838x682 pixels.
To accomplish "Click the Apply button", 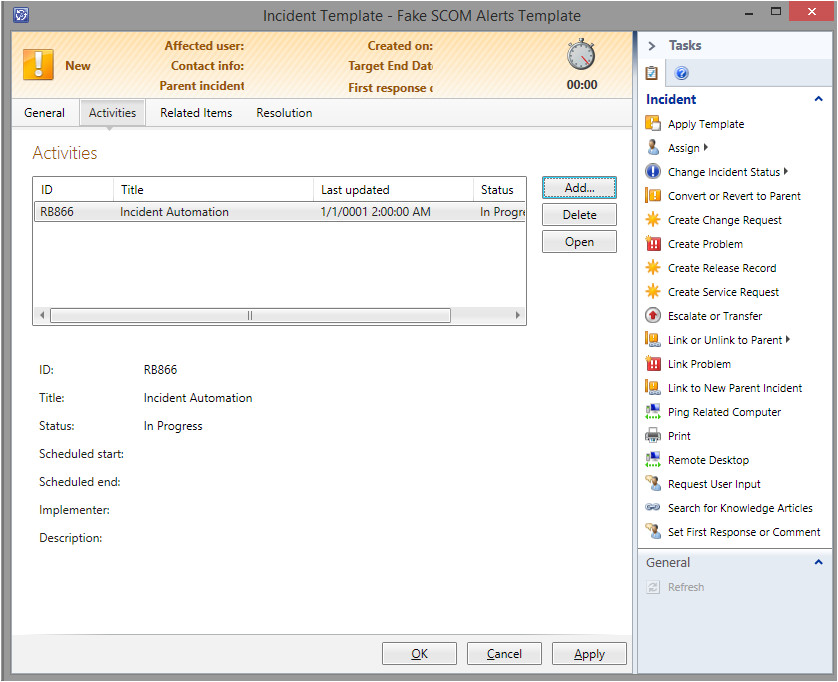I will coord(589,654).
